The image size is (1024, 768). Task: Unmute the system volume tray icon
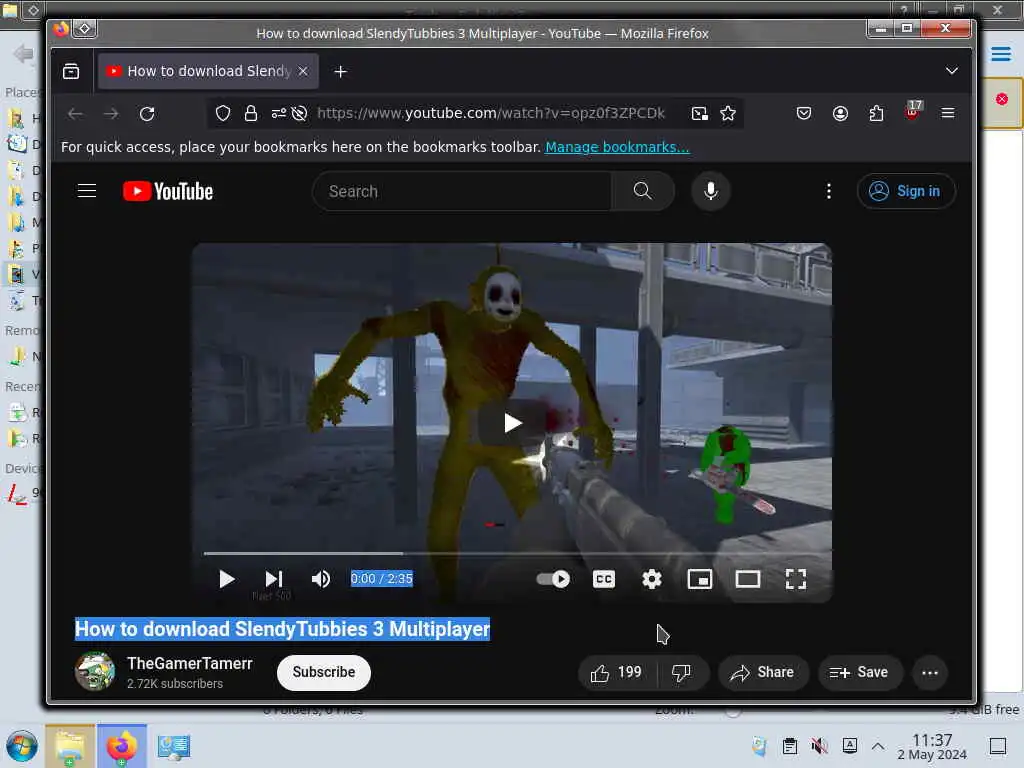819,746
